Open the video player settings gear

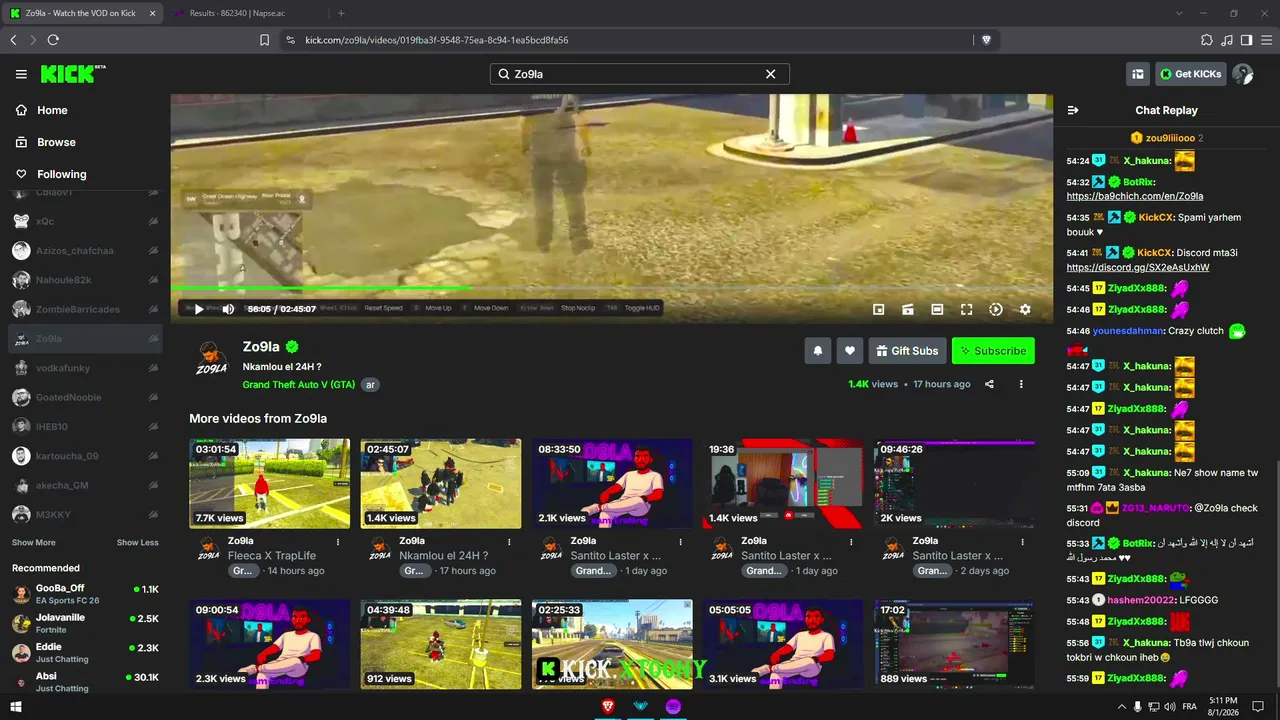coord(1025,310)
